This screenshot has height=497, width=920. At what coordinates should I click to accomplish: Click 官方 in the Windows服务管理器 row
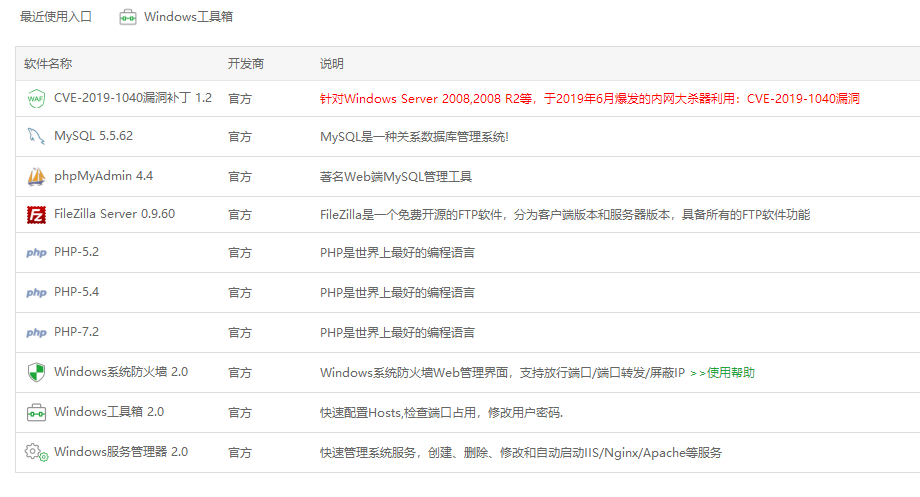[239, 452]
